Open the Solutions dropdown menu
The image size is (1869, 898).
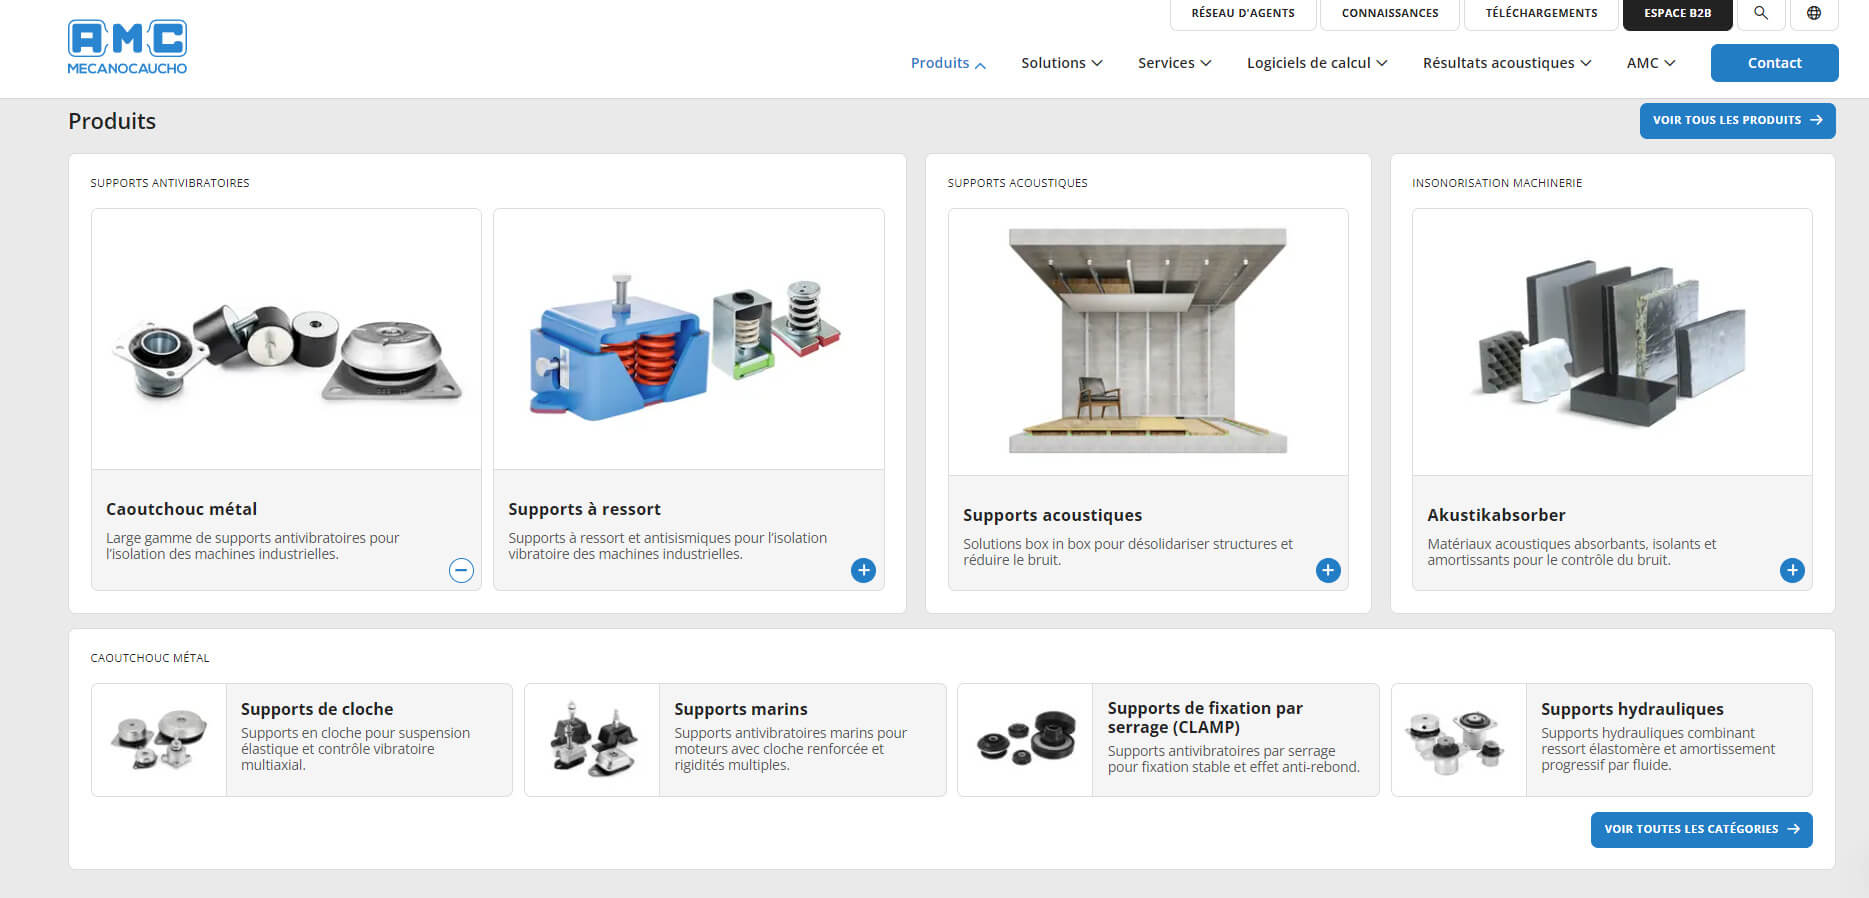click(1062, 63)
